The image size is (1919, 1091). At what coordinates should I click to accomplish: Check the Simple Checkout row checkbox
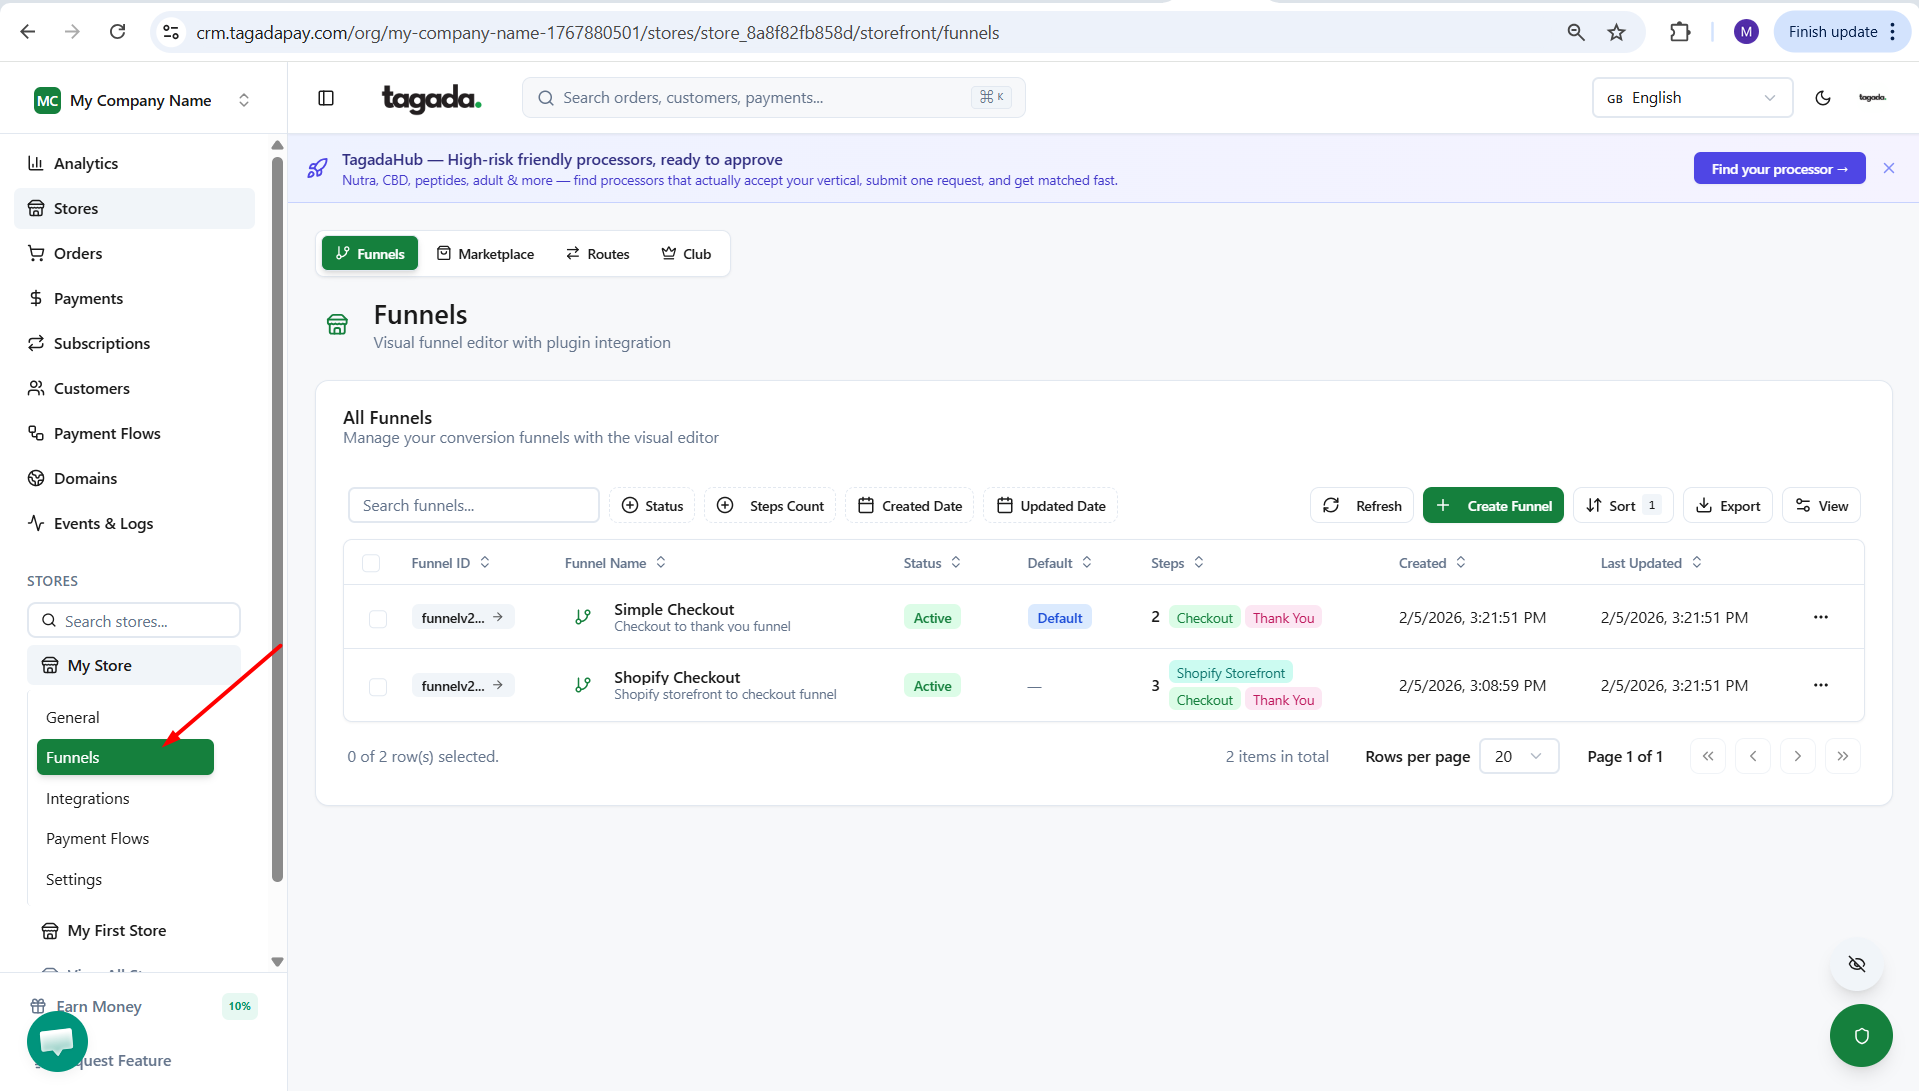point(378,619)
